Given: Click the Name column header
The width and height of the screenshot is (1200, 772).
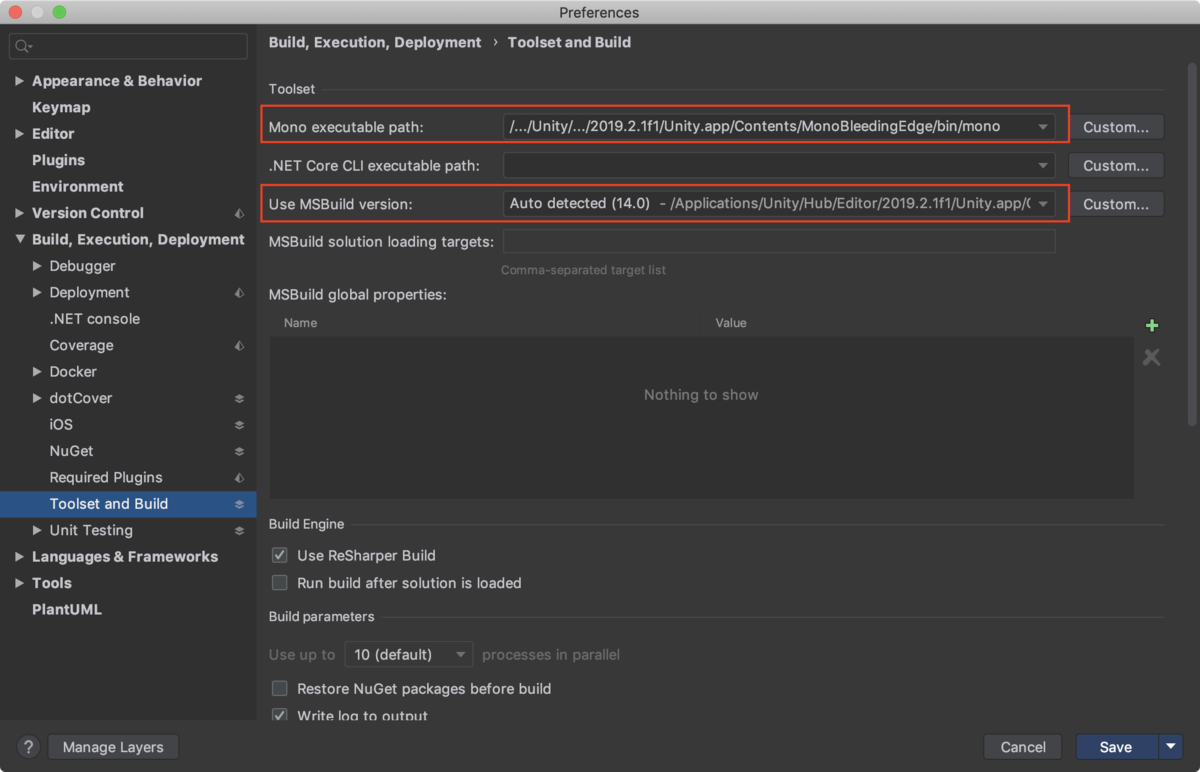Looking at the screenshot, I should pos(300,323).
